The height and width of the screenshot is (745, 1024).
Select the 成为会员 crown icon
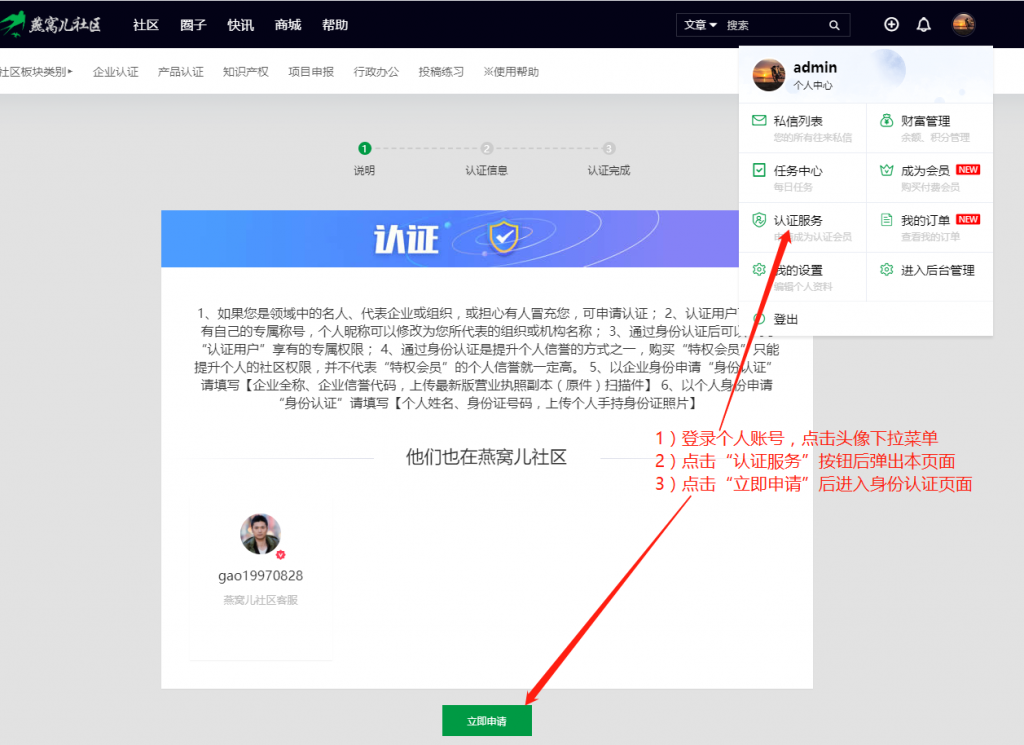tap(886, 170)
